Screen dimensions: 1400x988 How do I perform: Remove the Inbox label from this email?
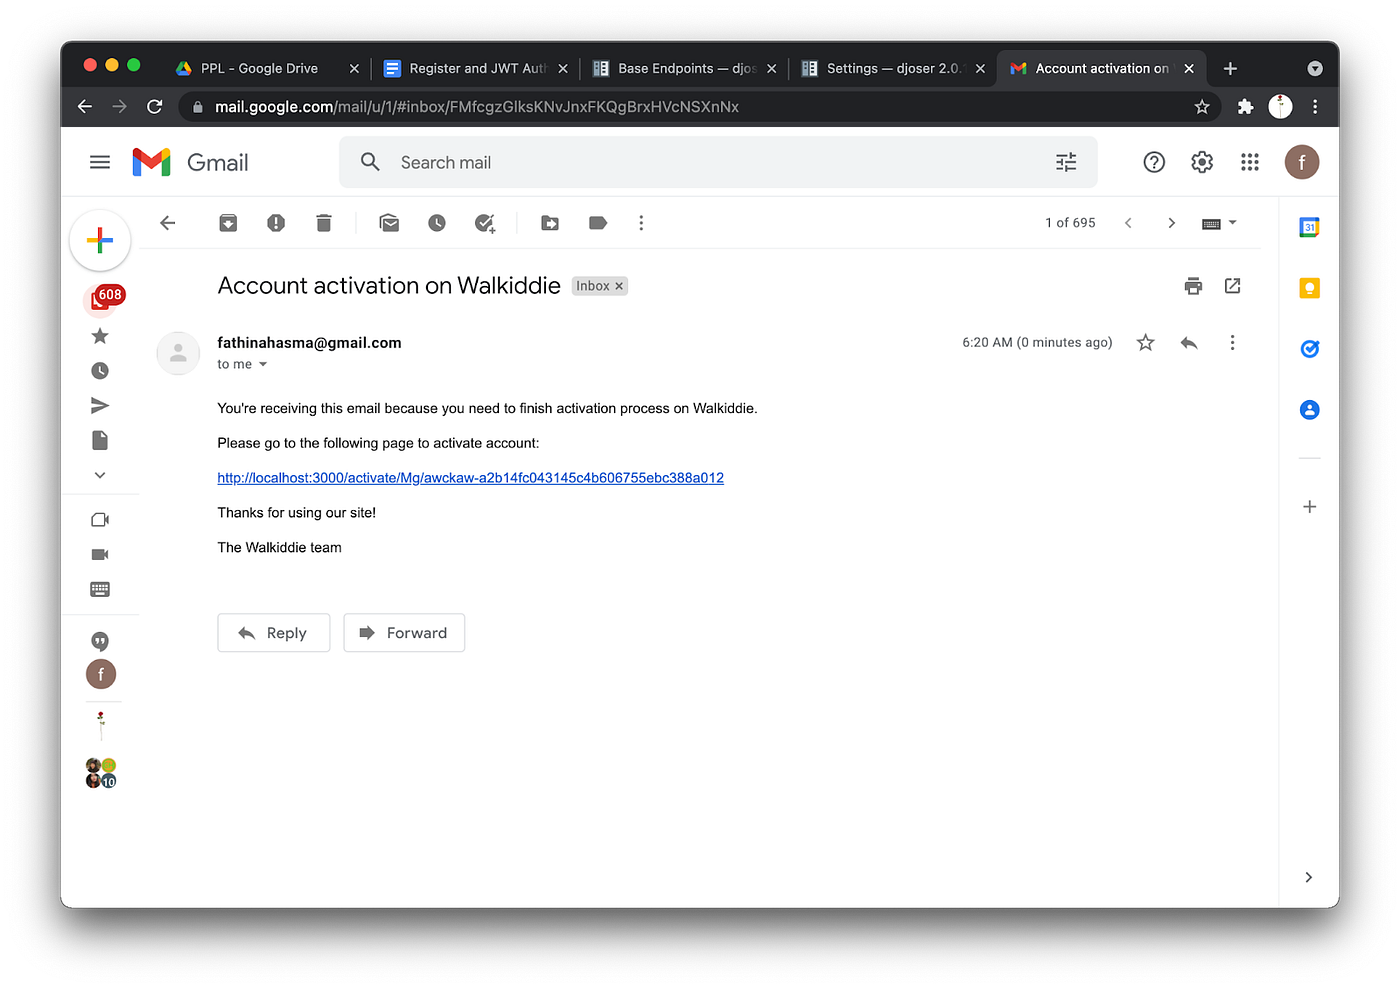[619, 285]
